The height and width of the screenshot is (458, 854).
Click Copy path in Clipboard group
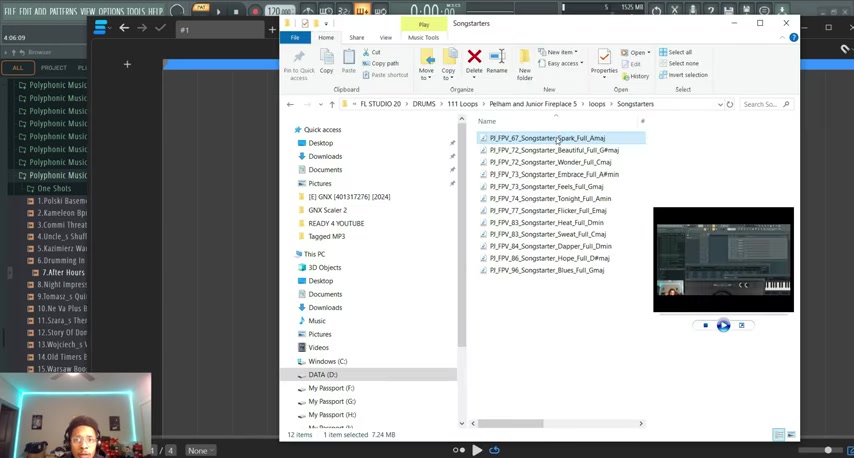pyautogui.click(x=380, y=64)
